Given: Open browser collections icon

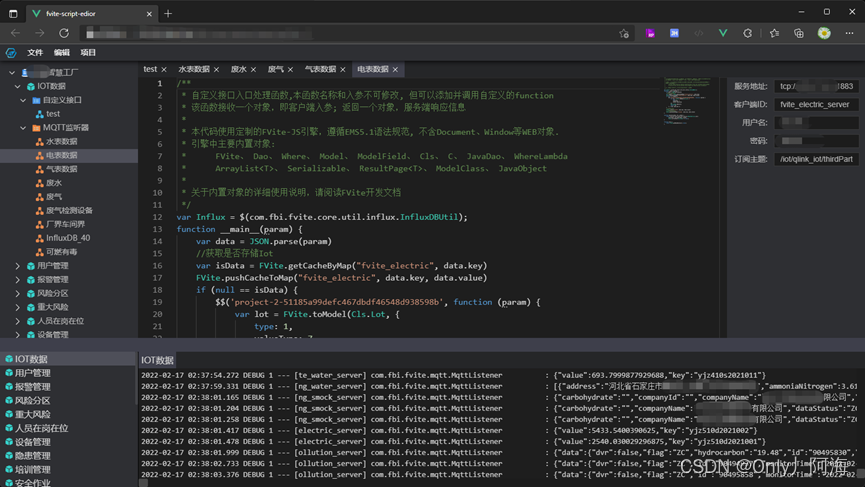Looking at the screenshot, I should 799,33.
